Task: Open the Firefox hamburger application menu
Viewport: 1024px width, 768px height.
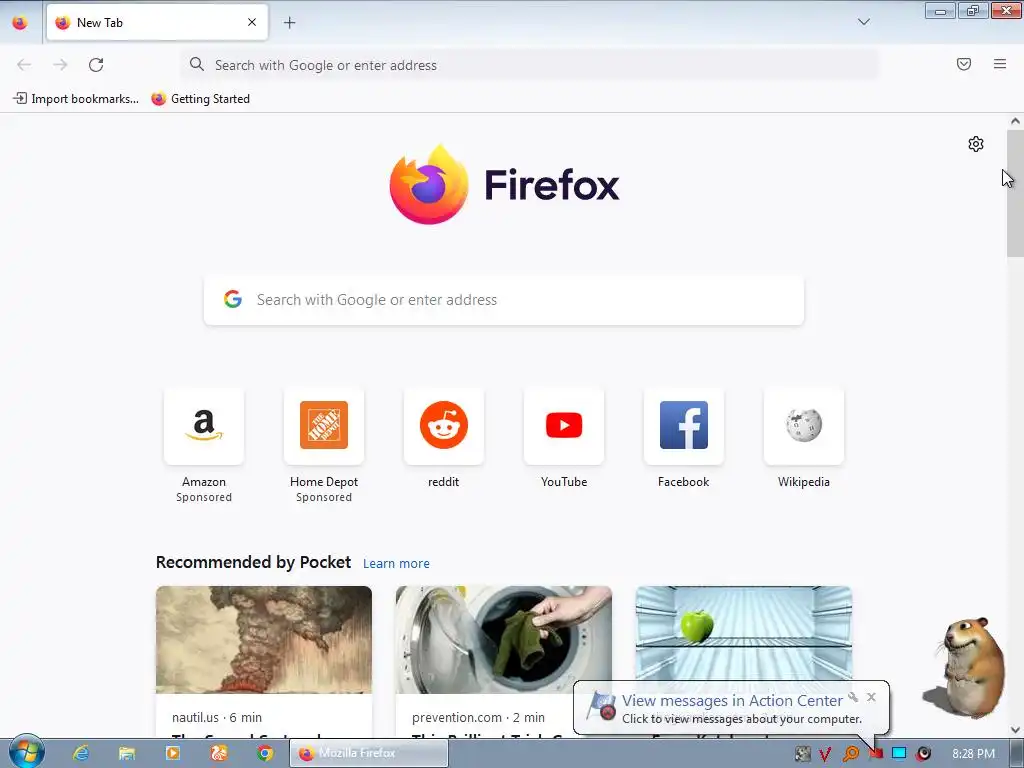Action: point(999,64)
